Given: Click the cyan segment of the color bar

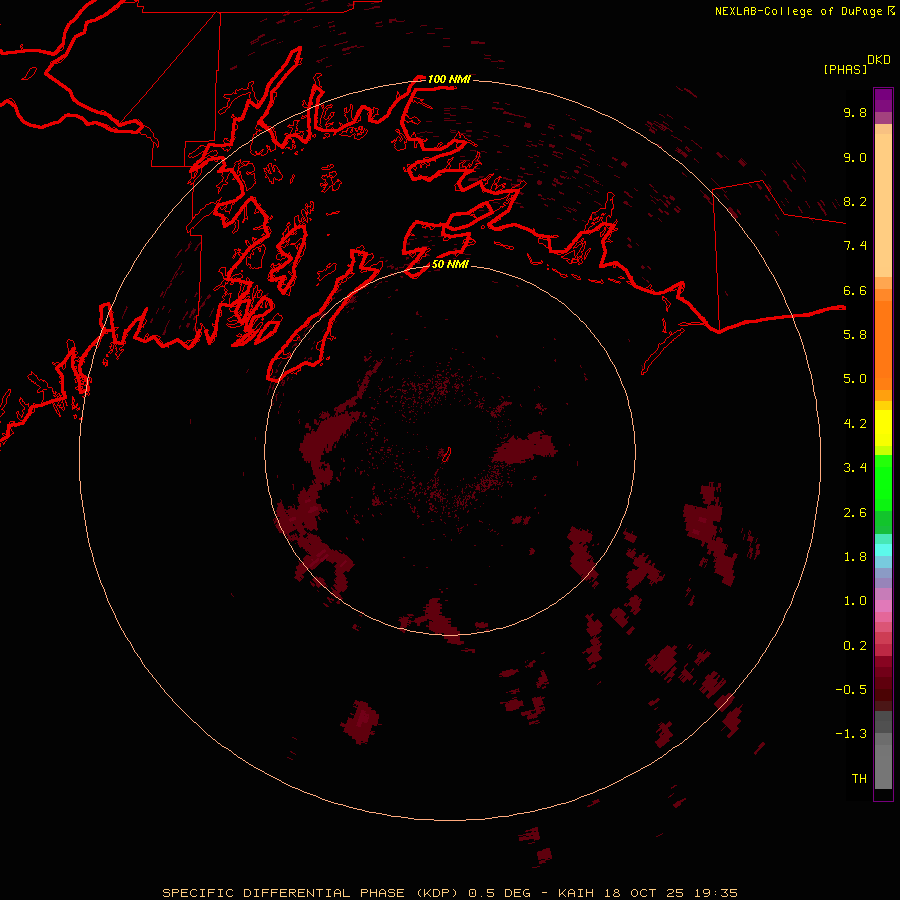Looking at the screenshot, I should click(883, 550).
